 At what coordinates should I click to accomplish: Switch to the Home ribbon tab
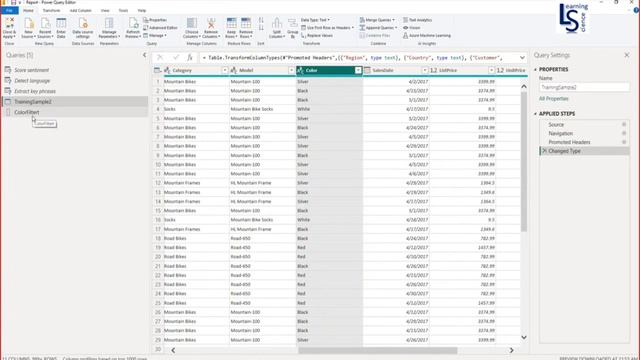[28, 11]
